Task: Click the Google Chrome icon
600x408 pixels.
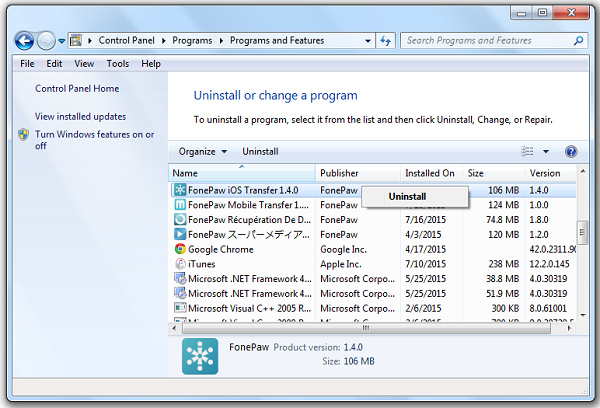Action: pos(180,249)
